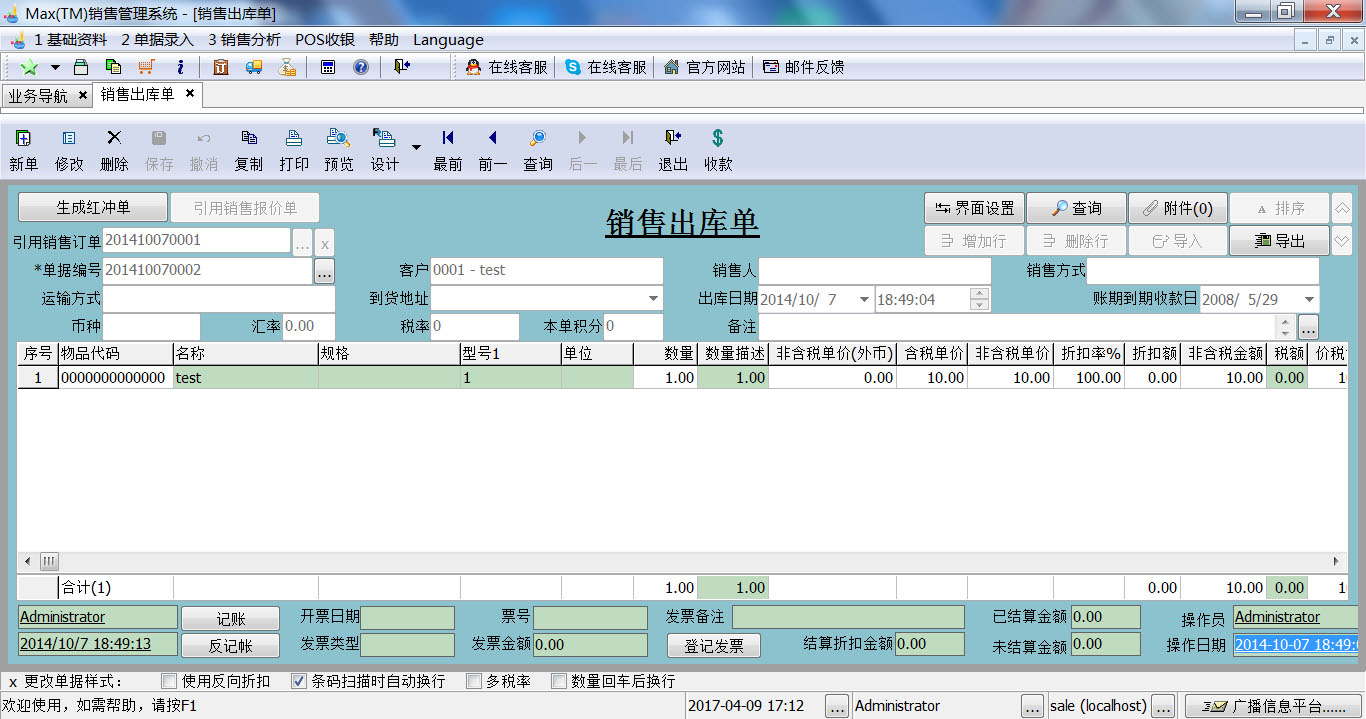This screenshot has width=1366, height=719.
Task: Click the 删除 (delete) toolbar icon
Action: coord(114,139)
